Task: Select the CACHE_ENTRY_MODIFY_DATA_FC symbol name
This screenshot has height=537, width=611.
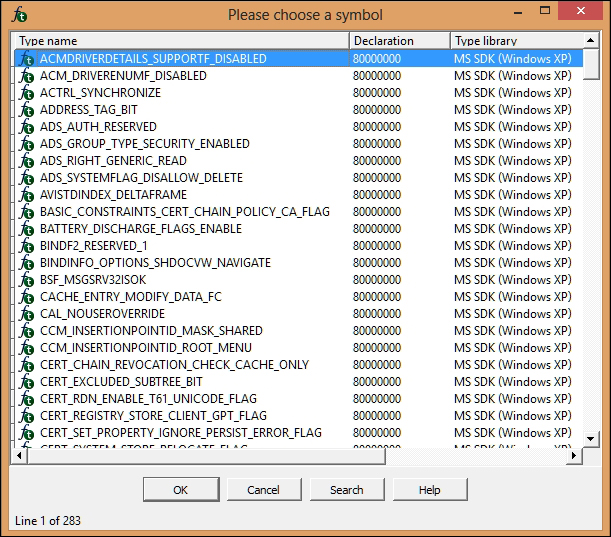Action: point(131,297)
